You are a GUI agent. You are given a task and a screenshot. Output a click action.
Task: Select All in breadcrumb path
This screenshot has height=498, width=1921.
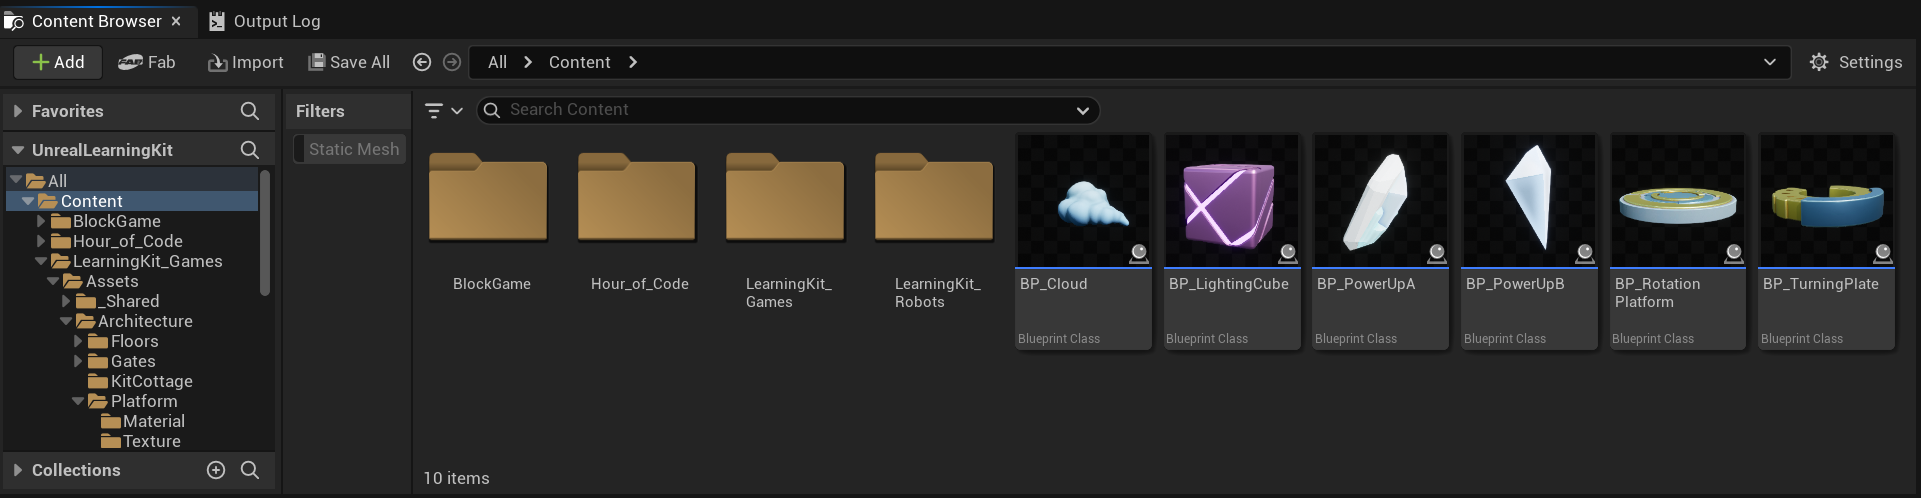pos(497,62)
